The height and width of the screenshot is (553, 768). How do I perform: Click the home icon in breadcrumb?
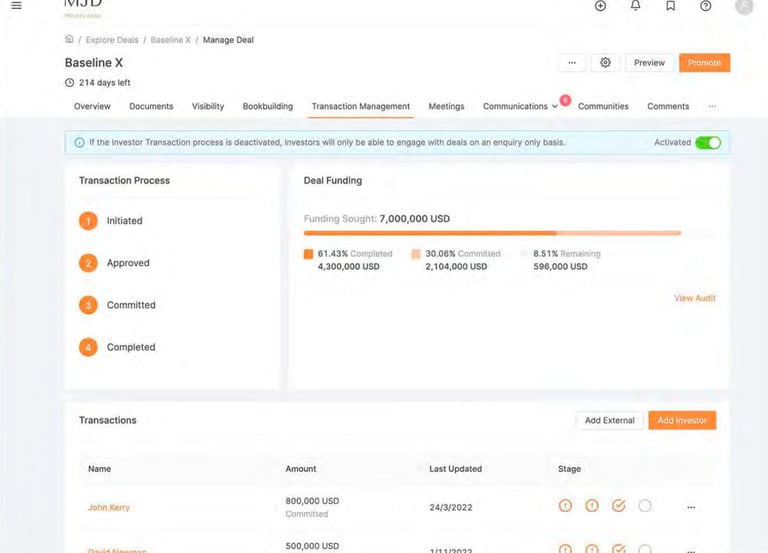(69, 39)
